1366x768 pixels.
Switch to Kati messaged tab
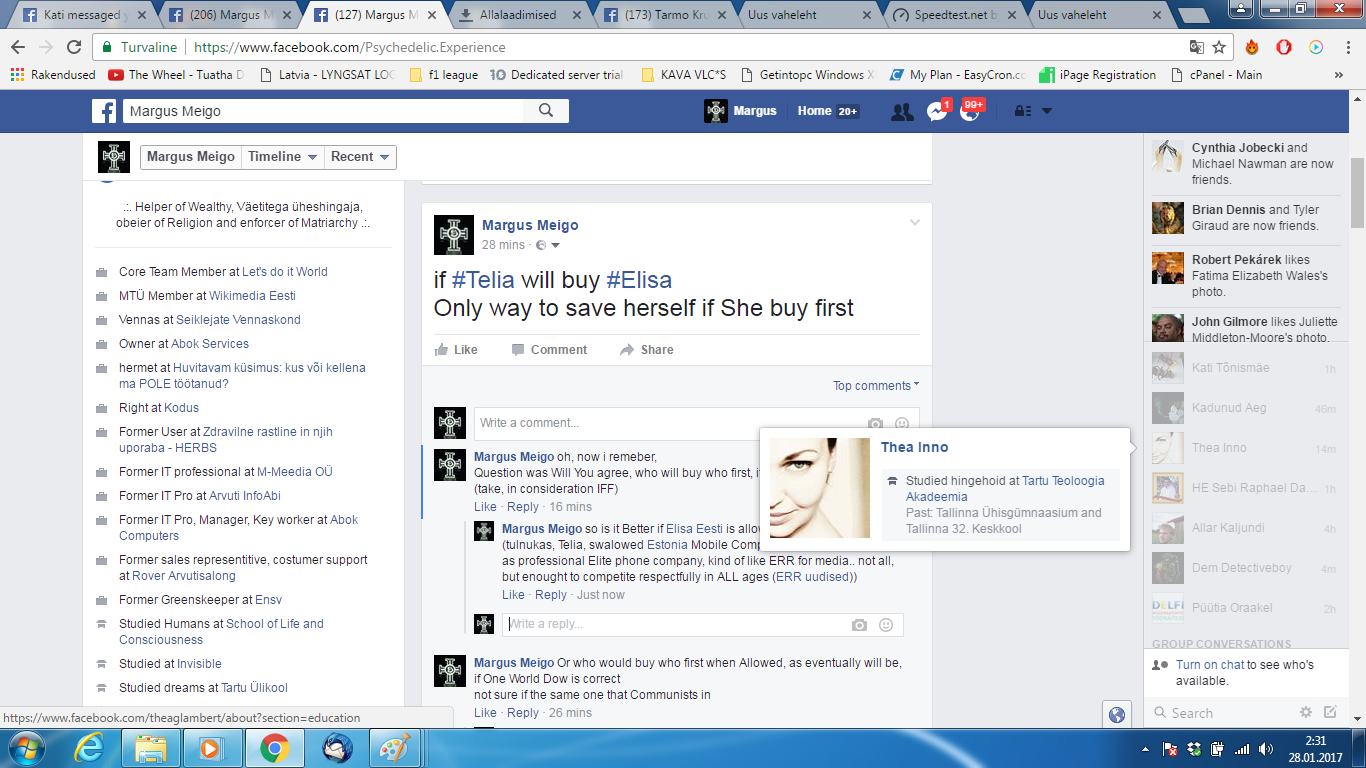[x=85, y=15]
